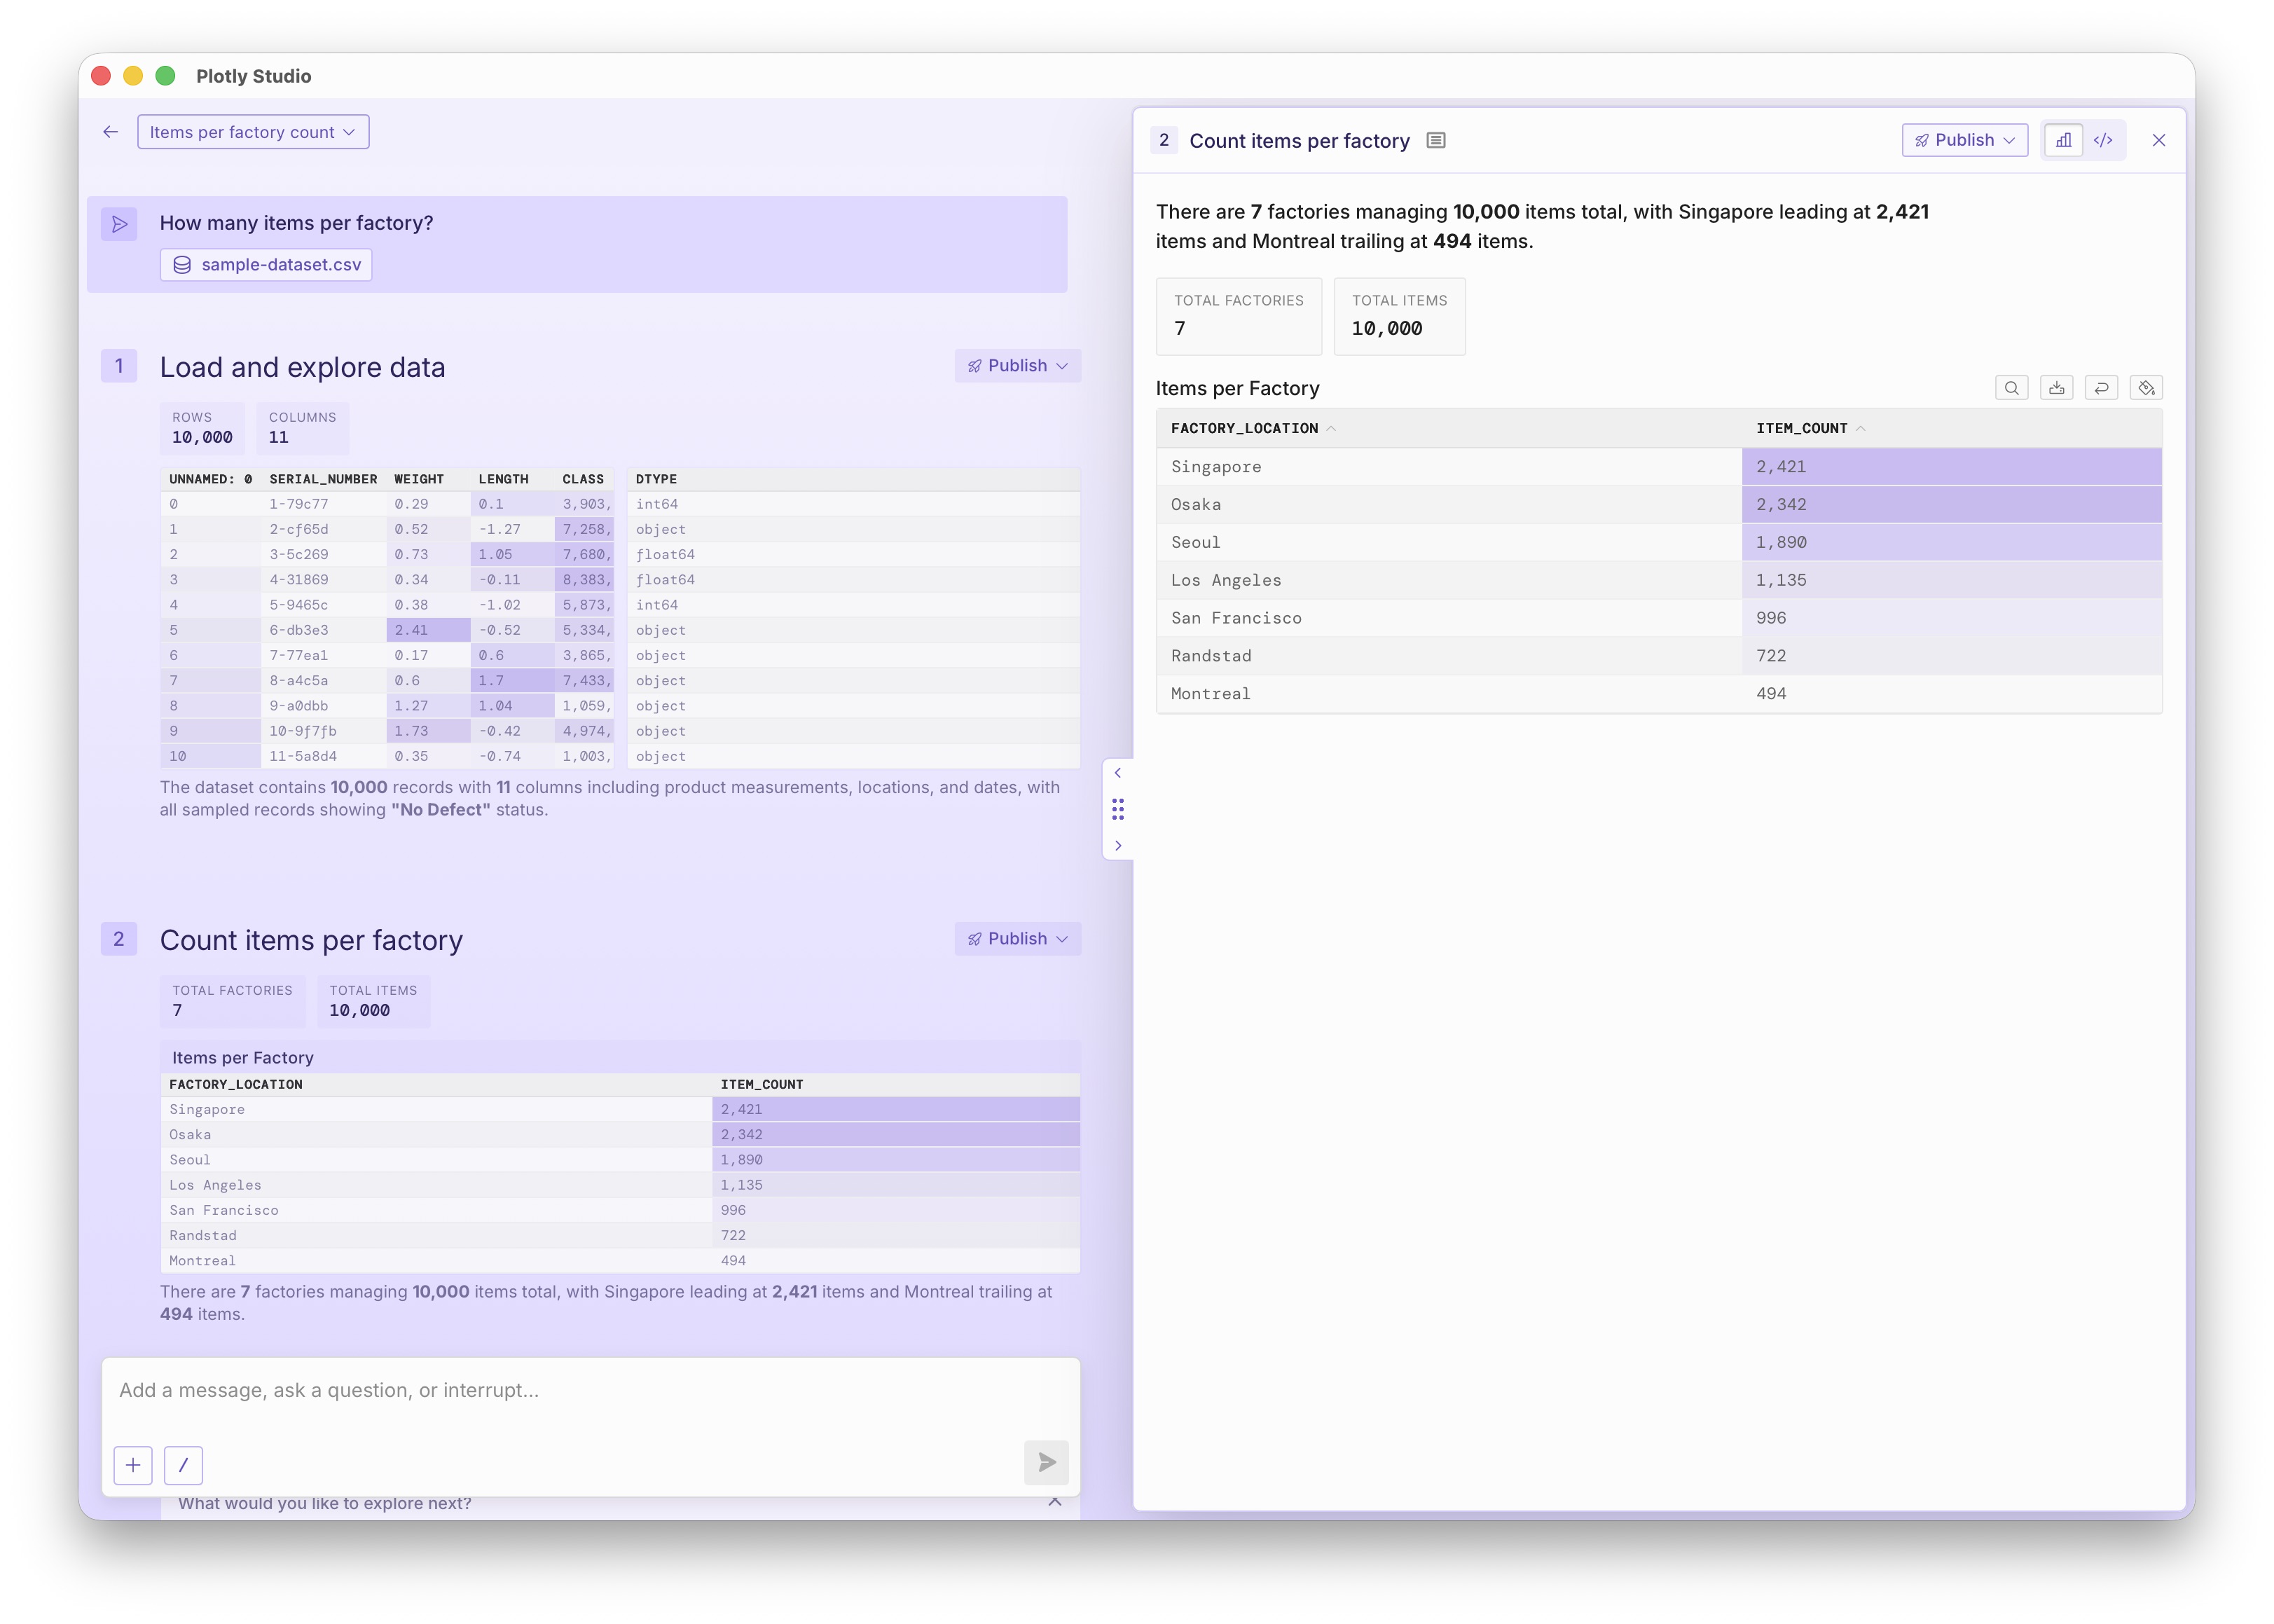Select step 1 number badge

[119, 366]
